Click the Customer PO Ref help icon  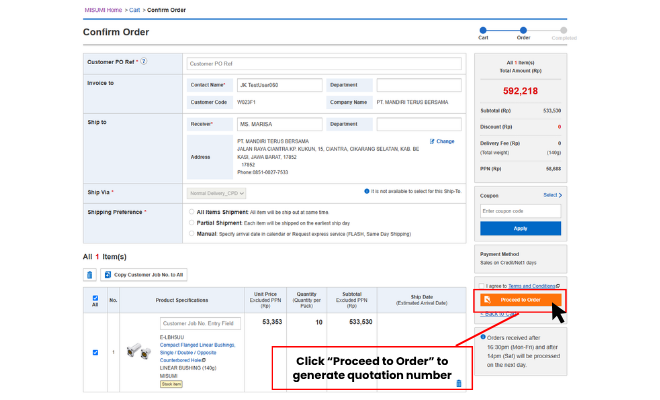pyautogui.click(x=144, y=61)
